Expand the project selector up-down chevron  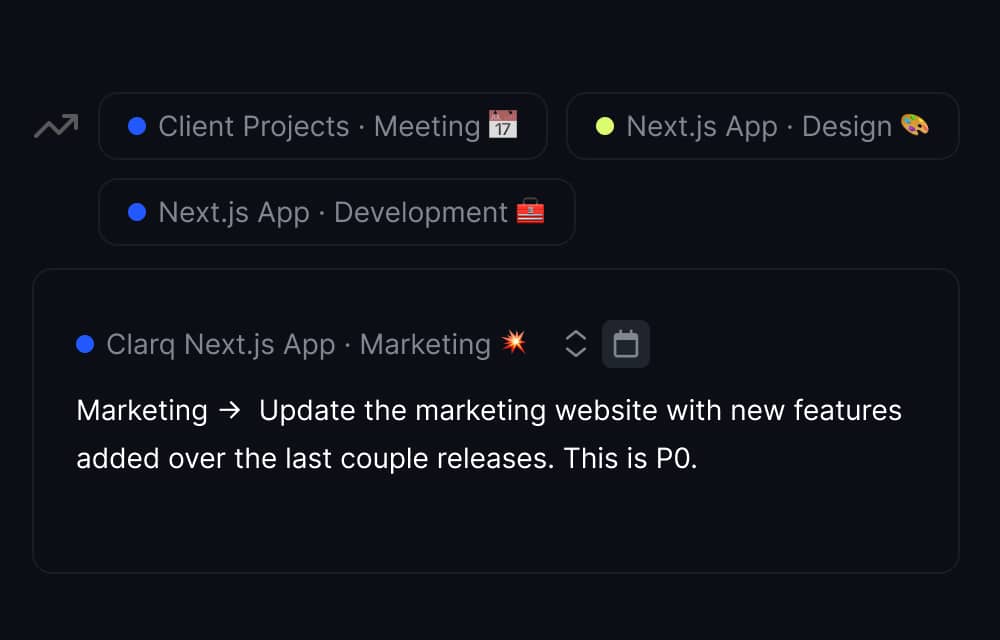(576, 344)
